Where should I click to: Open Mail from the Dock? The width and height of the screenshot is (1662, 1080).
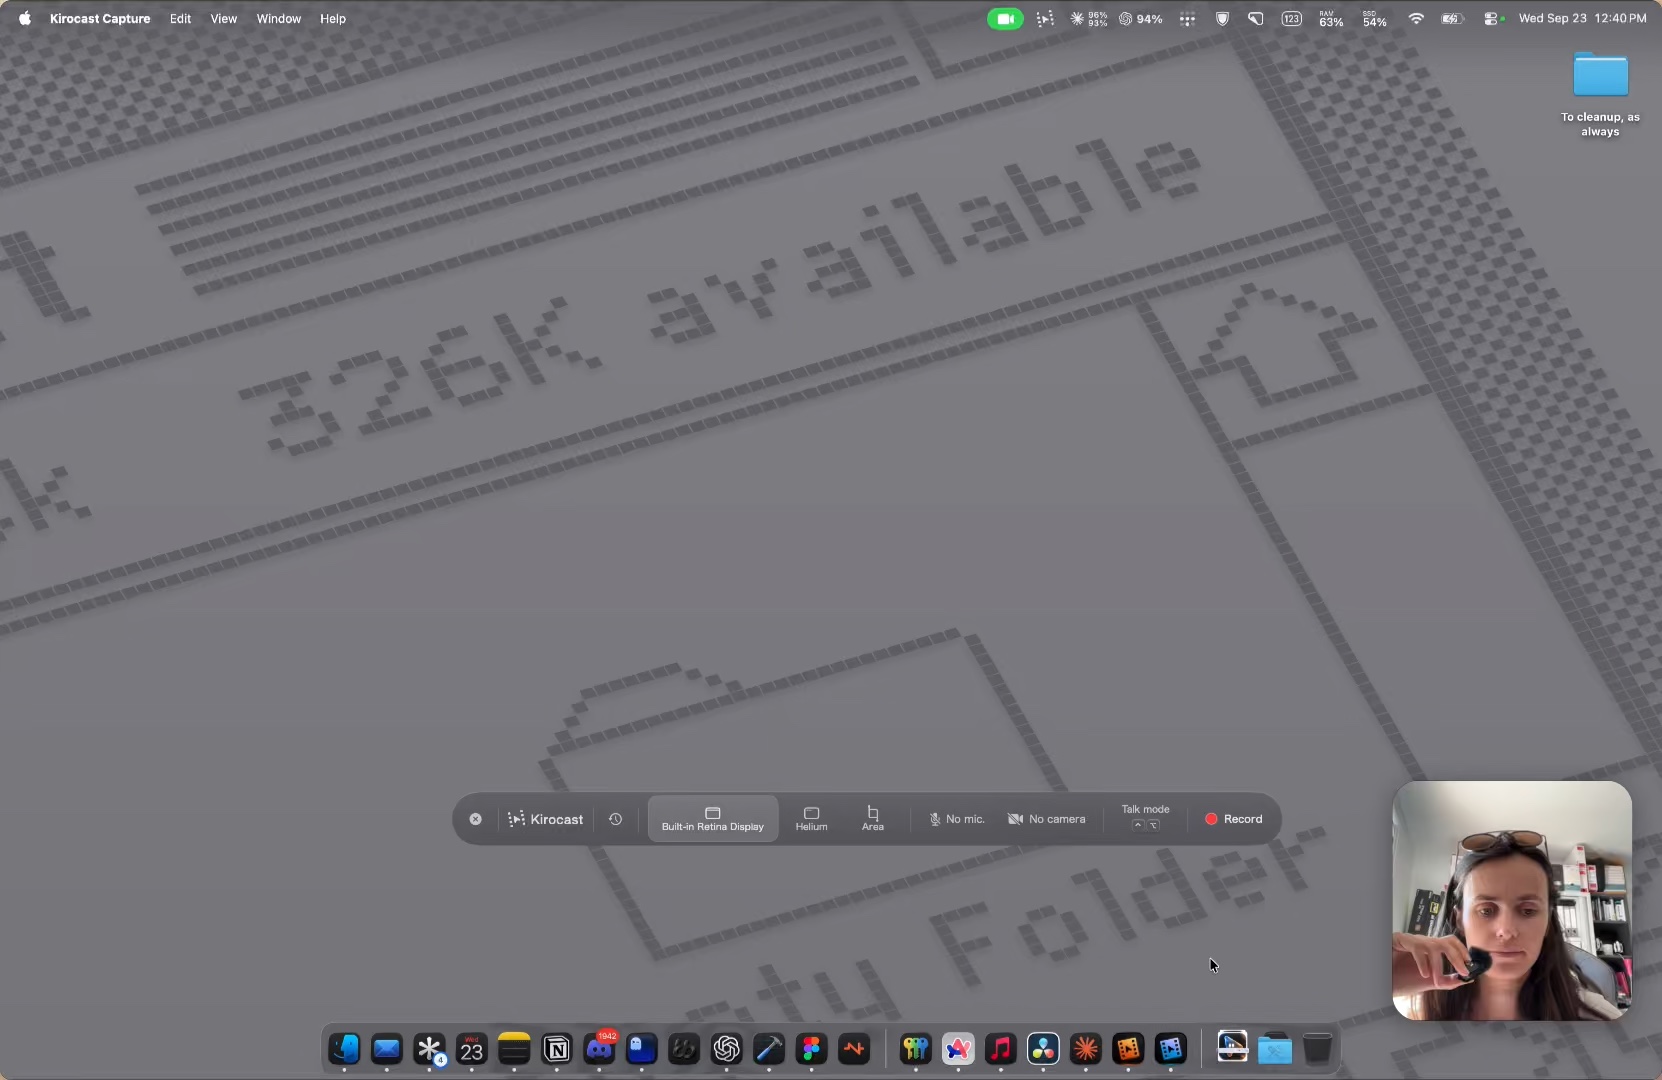pyautogui.click(x=386, y=1048)
